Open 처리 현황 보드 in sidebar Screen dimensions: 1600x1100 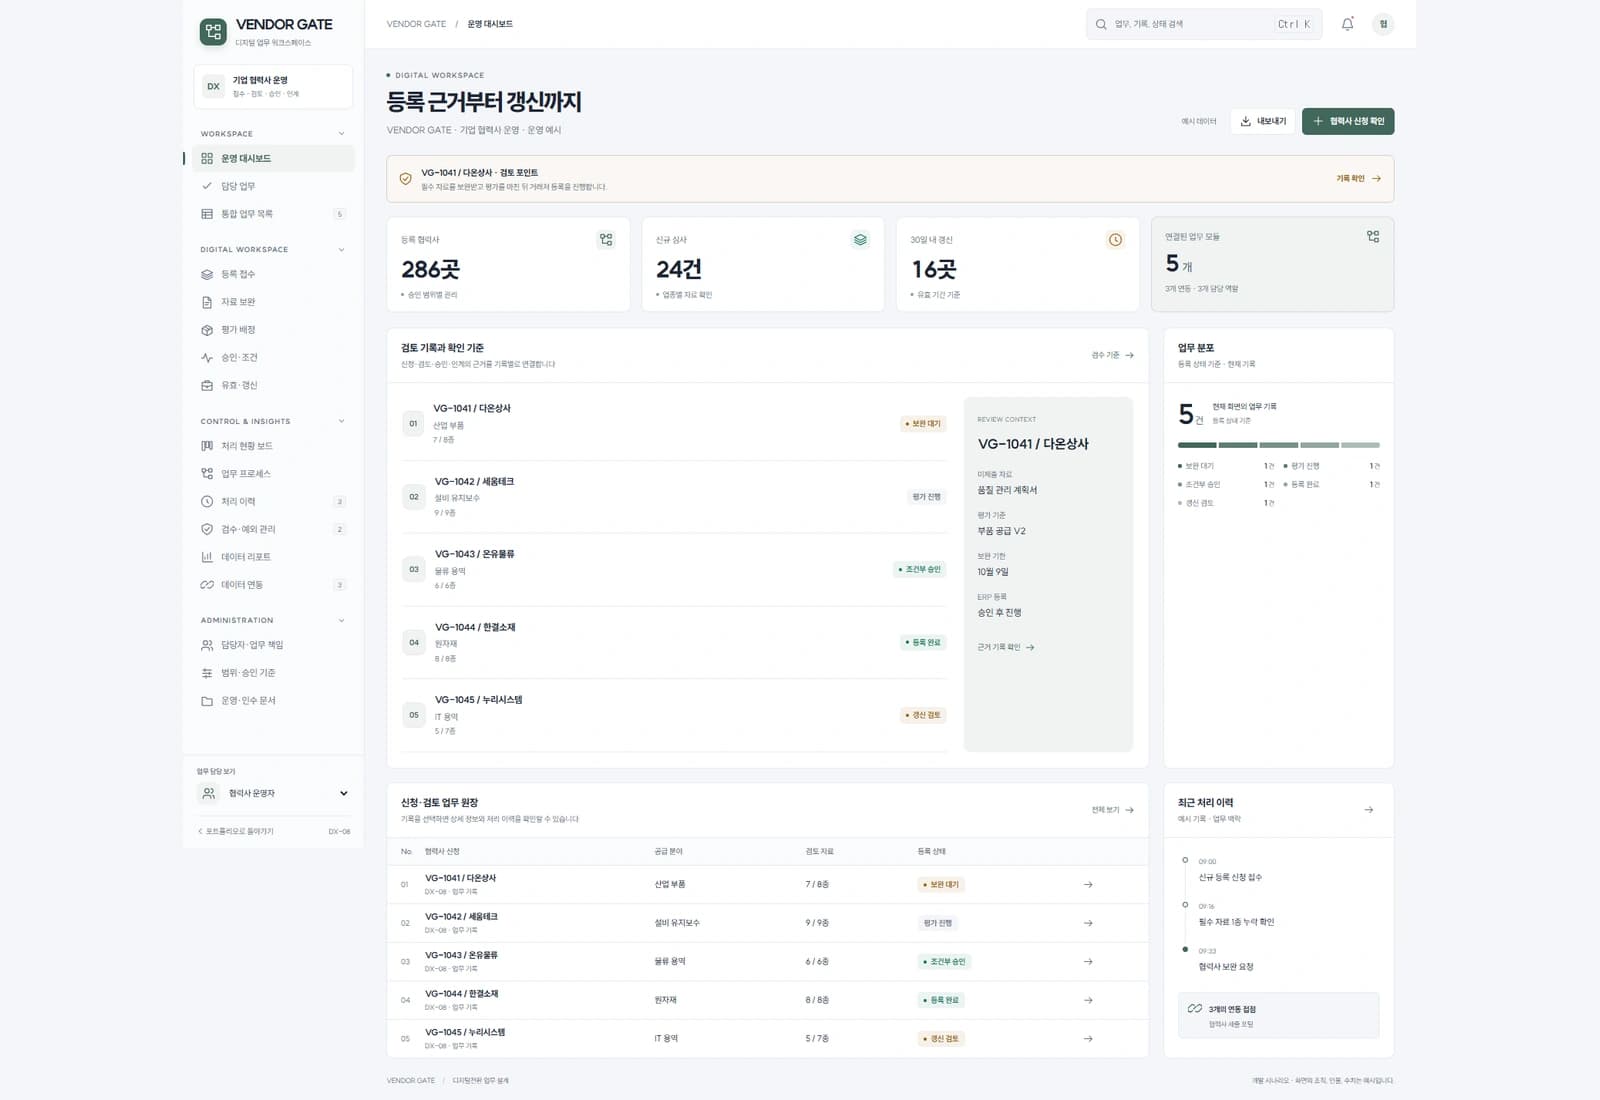(x=273, y=446)
